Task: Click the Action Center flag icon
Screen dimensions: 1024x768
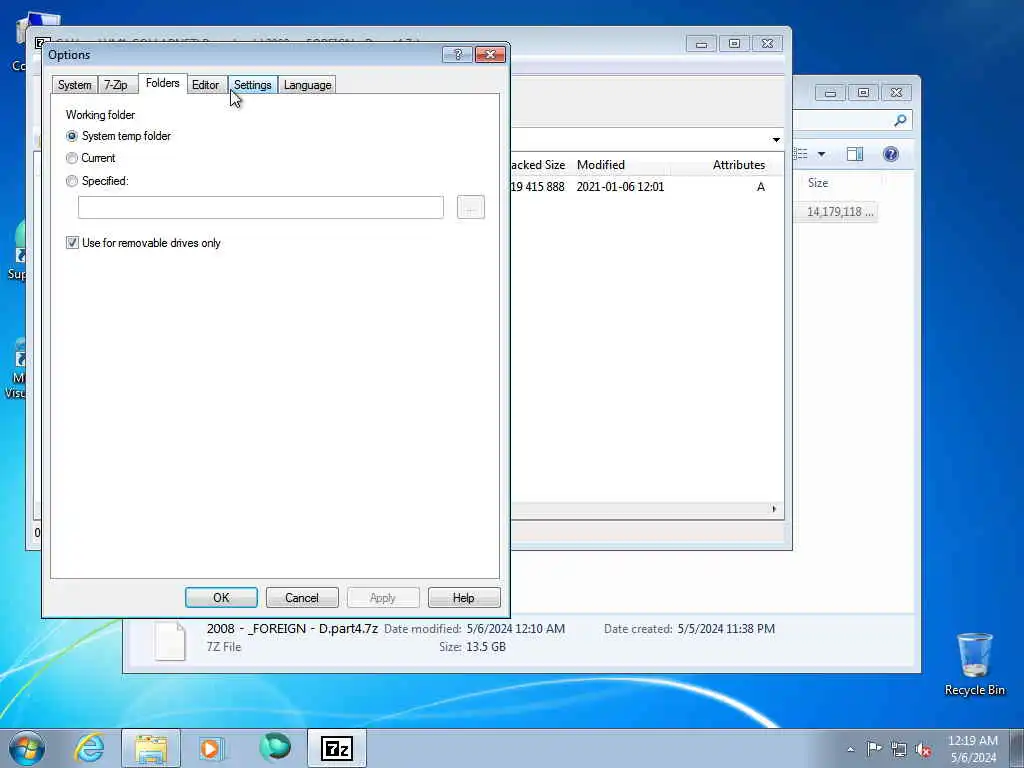Action: pyautogui.click(x=874, y=749)
